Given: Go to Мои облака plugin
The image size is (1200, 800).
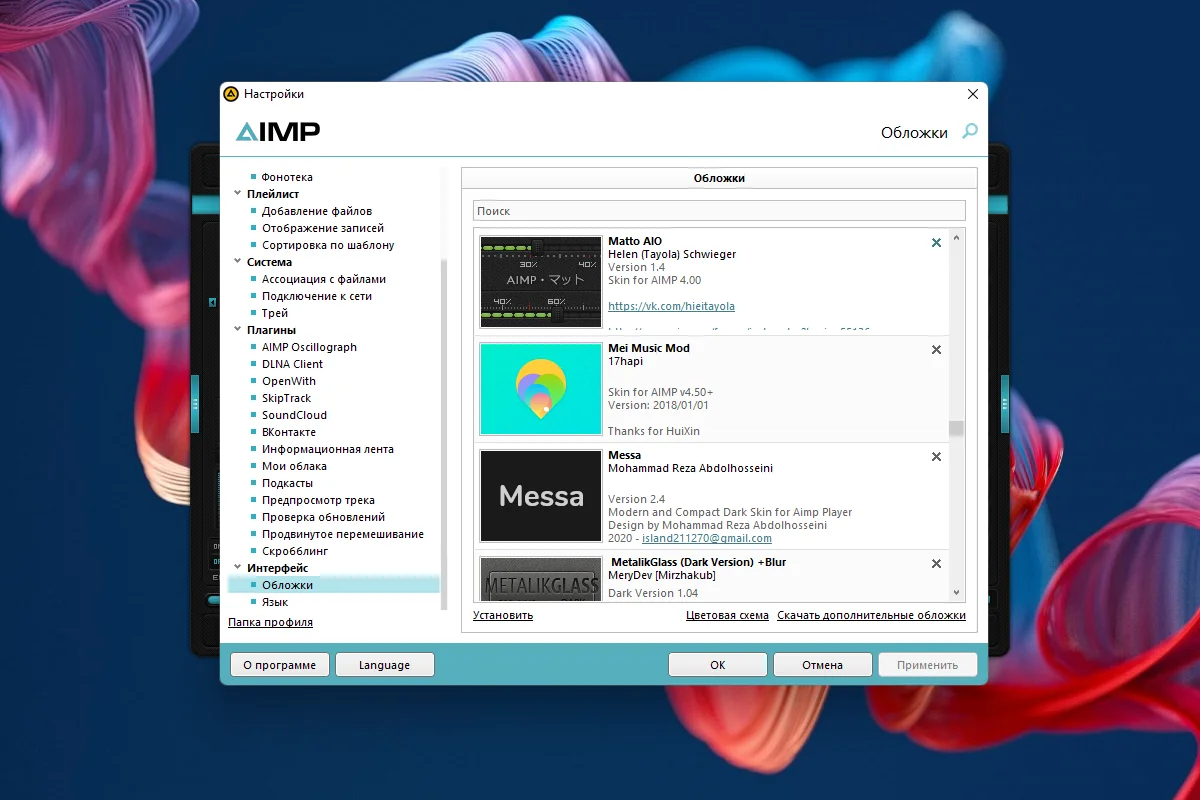Looking at the screenshot, I should (294, 466).
